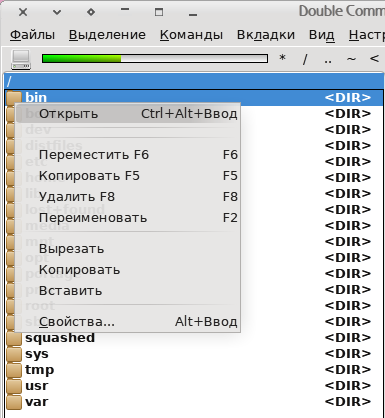The width and height of the screenshot is (385, 418).
Task: Click the tmp folder icon
Action: pyautogui.click(x=14, y=370)
